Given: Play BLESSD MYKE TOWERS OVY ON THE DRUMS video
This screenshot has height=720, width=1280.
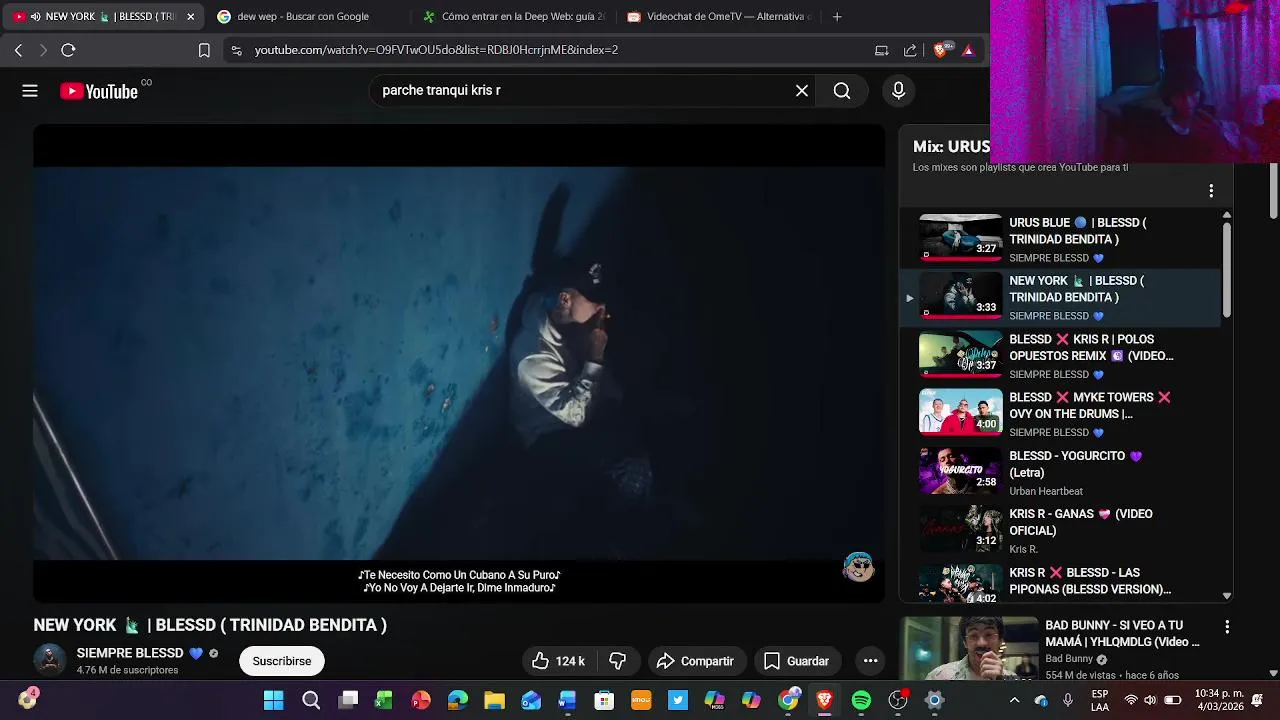Looking at the screenshot, I should pos(1060,413).
